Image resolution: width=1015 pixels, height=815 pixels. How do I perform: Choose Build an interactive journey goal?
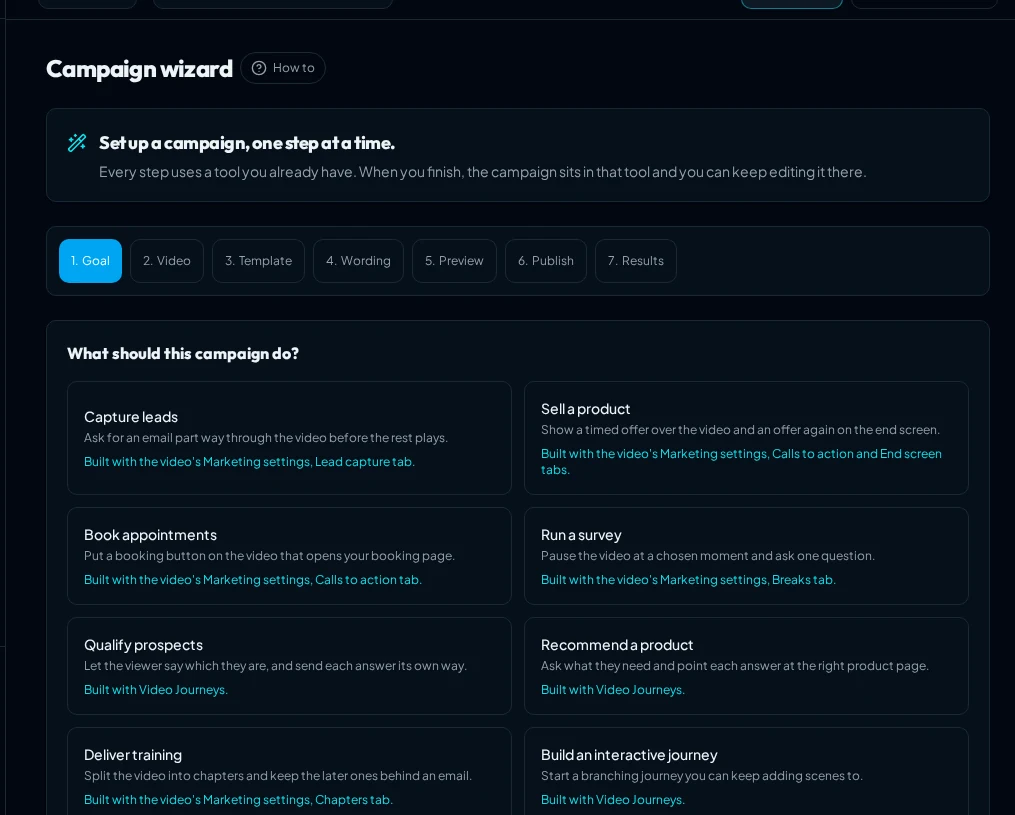[746, 771]
